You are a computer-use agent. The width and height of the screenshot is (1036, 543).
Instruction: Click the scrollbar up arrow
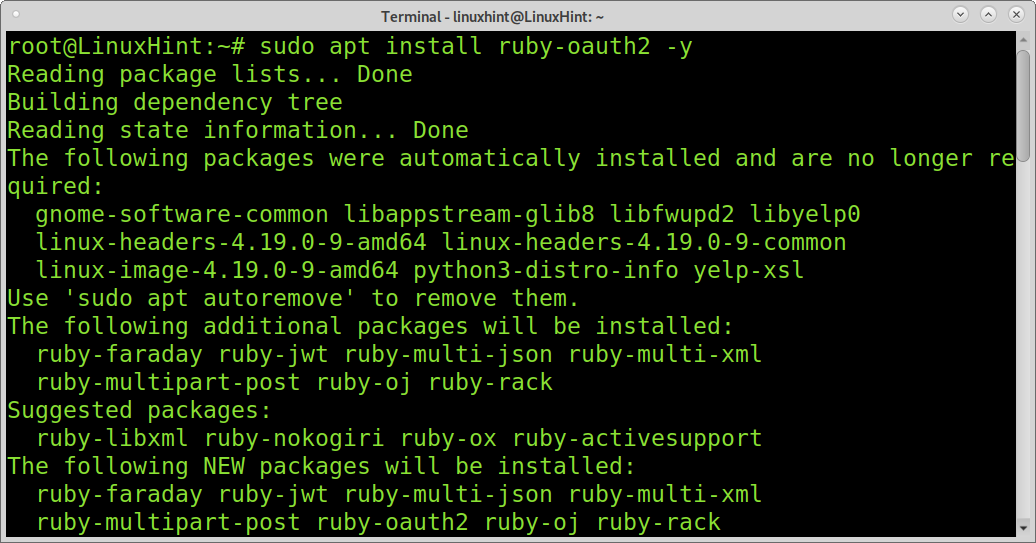pos(1023,38)
